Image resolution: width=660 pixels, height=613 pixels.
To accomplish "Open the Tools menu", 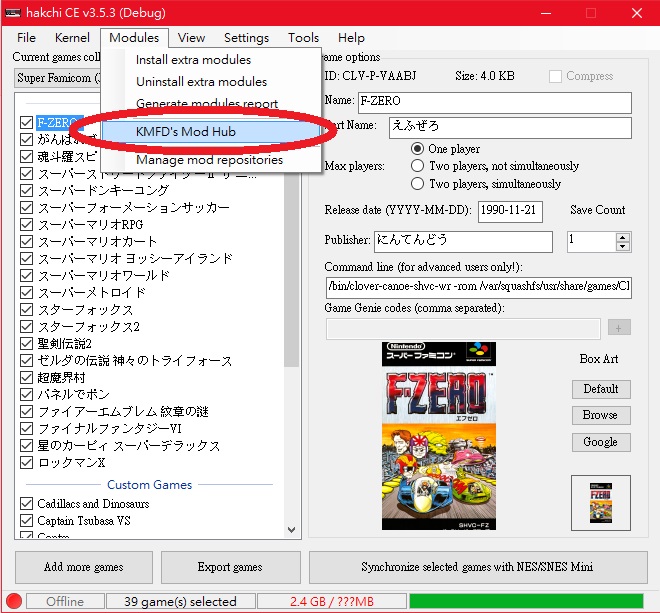I will [303, 38].
